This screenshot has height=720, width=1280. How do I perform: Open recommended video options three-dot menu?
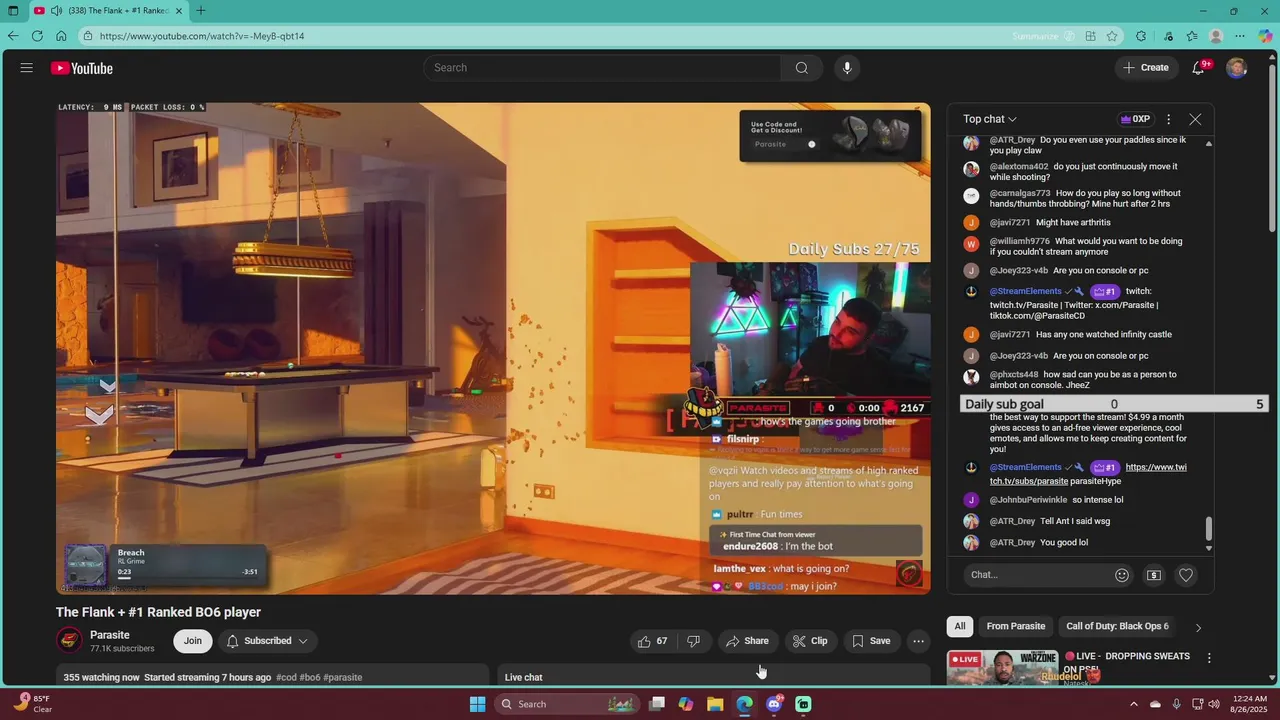click(1209, 658)
